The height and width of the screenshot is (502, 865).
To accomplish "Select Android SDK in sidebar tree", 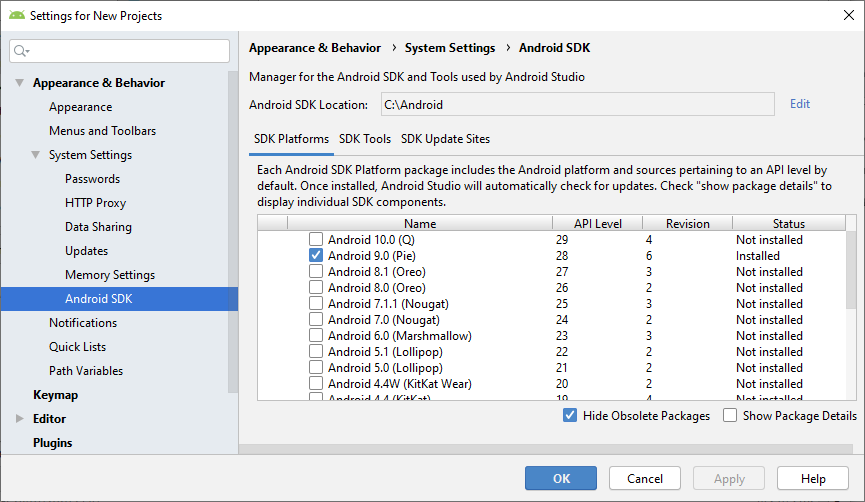I will [119, 298].
